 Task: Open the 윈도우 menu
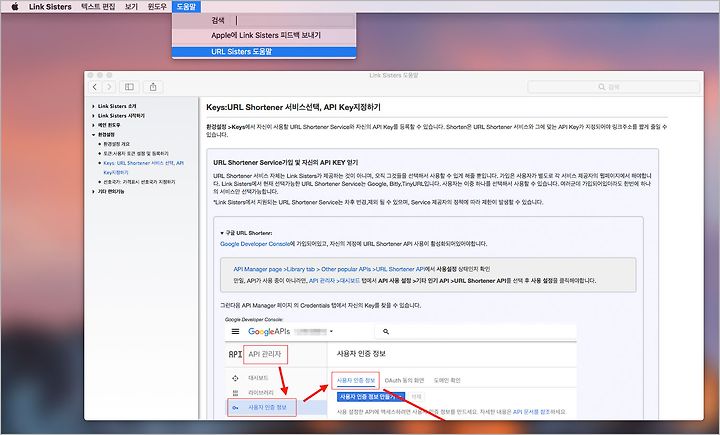pyautogui.click(x=157, y=6)
